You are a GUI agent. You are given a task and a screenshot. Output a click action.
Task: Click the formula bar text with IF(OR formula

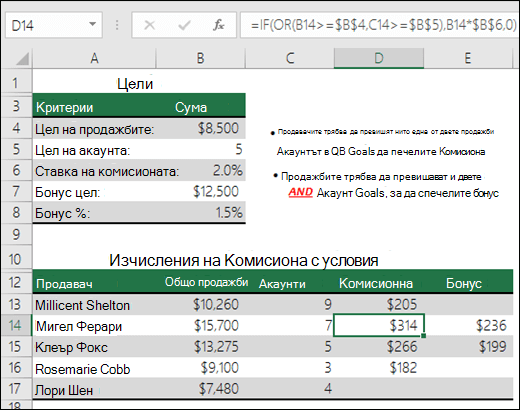coord(383,25)
